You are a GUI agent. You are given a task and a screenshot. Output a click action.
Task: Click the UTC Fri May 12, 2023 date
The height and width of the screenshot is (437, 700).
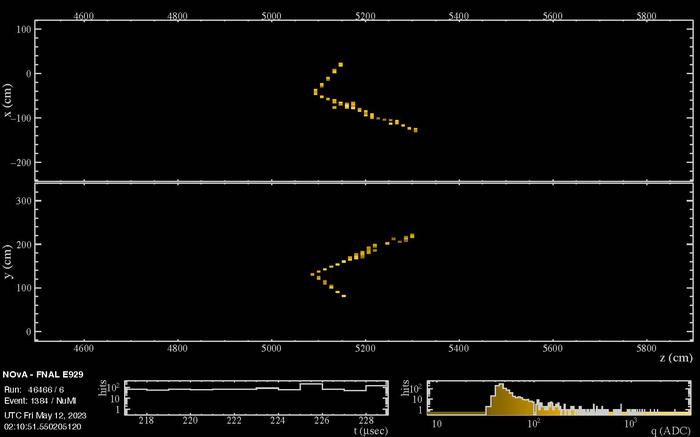pos(44,414)
